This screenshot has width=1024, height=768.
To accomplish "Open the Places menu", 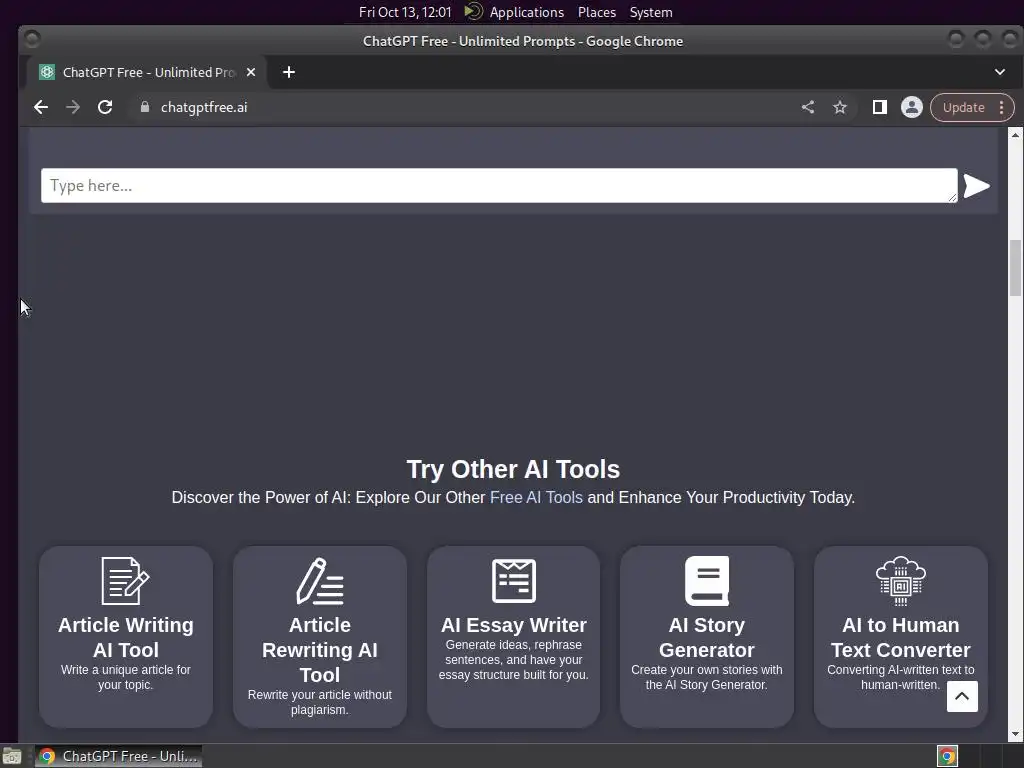I will point(596,12).
